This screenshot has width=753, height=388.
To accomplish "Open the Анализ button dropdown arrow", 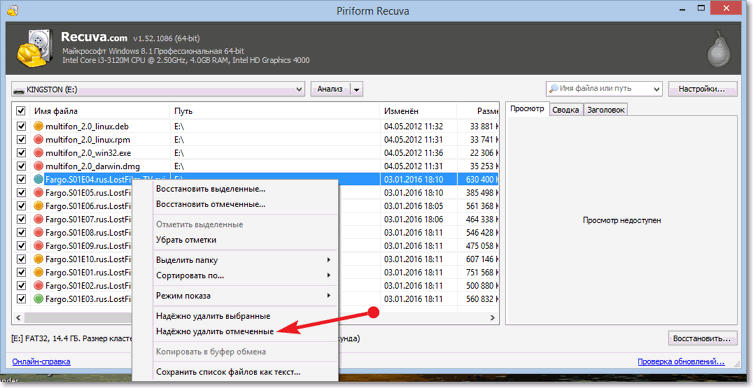I will (x=357, y=89).
